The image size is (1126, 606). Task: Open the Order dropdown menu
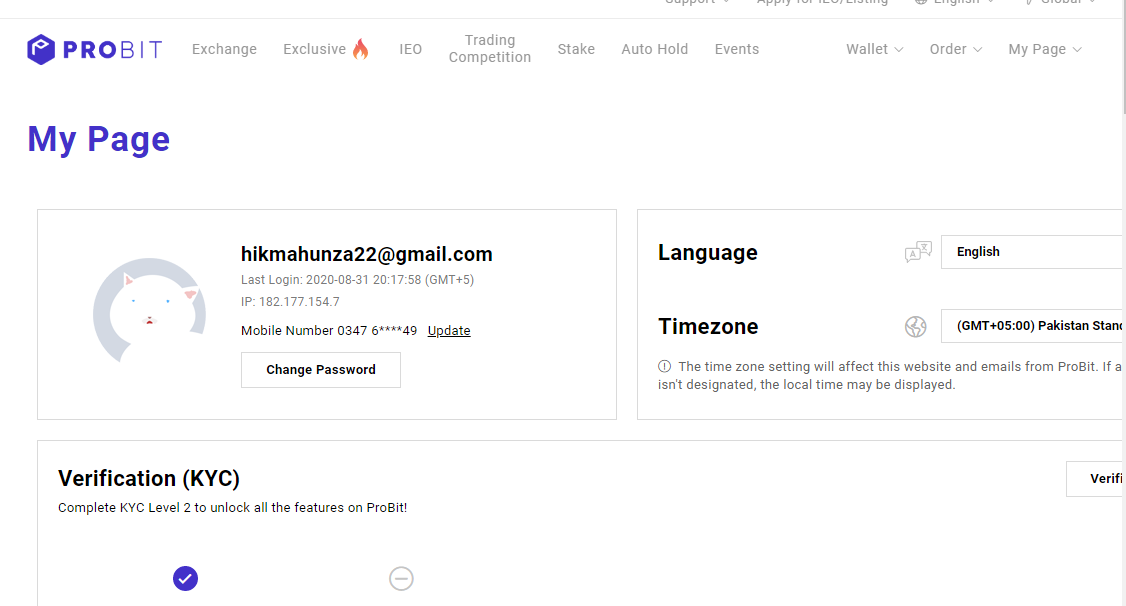955,49
